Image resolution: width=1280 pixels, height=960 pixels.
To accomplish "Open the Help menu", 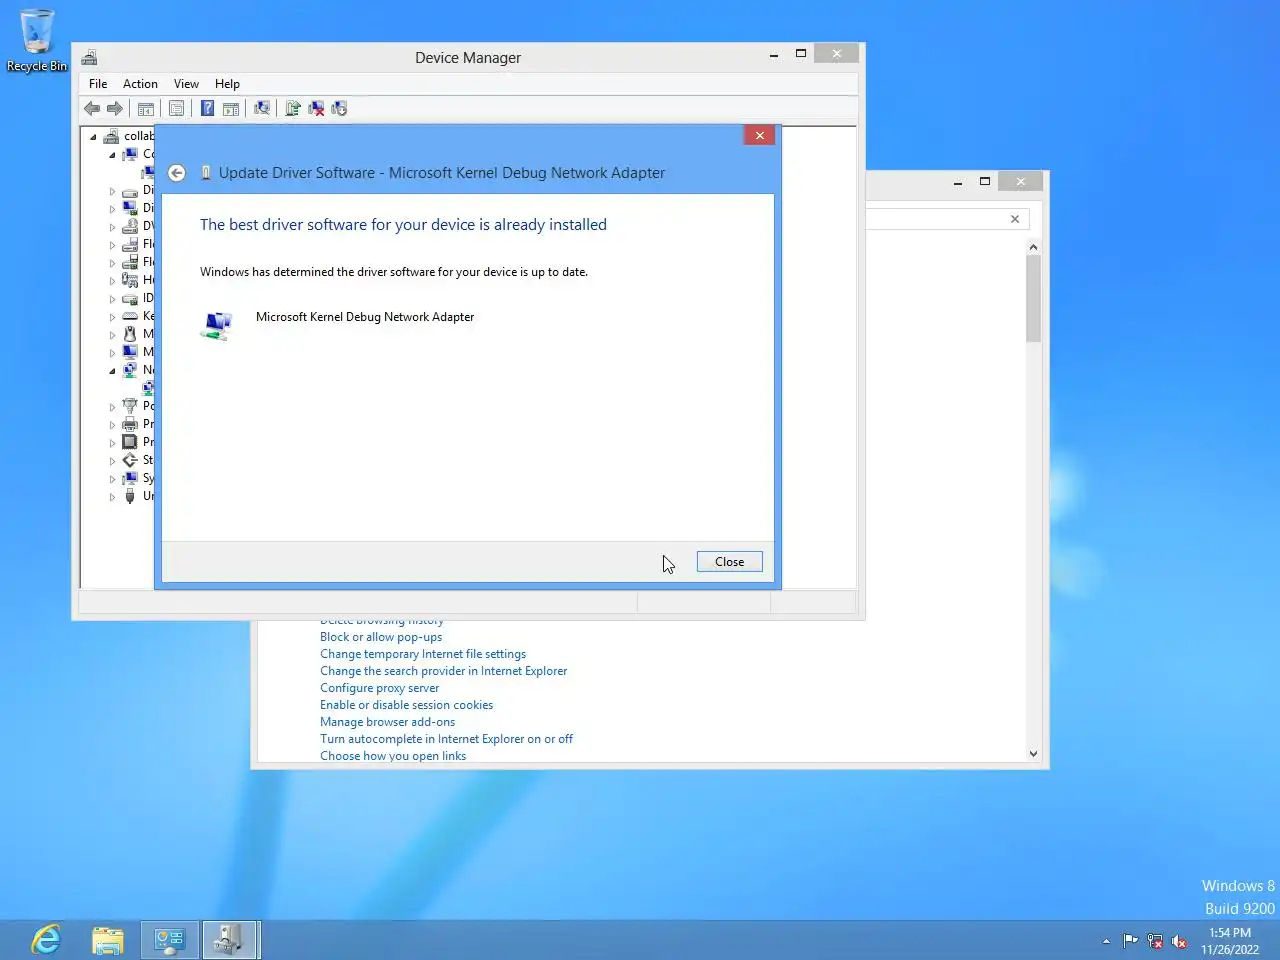I will (x=227, y=84).
